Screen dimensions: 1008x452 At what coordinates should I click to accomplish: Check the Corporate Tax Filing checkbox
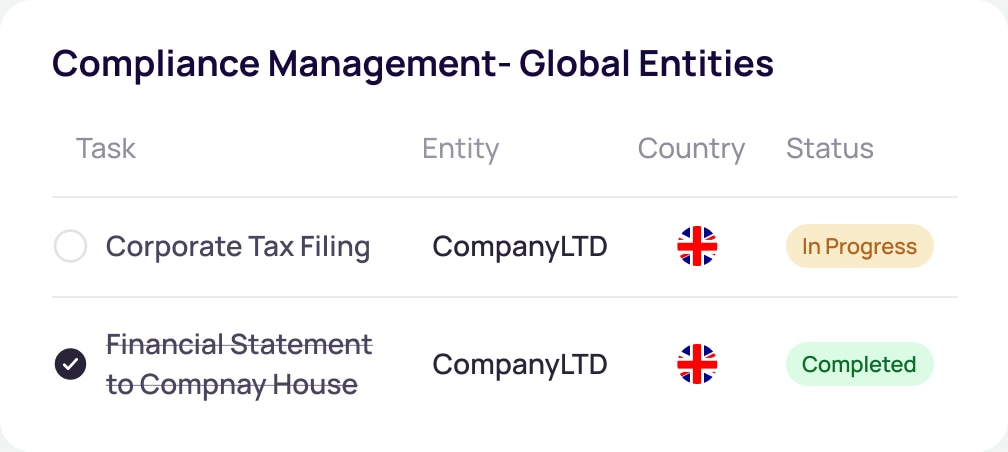70,246
